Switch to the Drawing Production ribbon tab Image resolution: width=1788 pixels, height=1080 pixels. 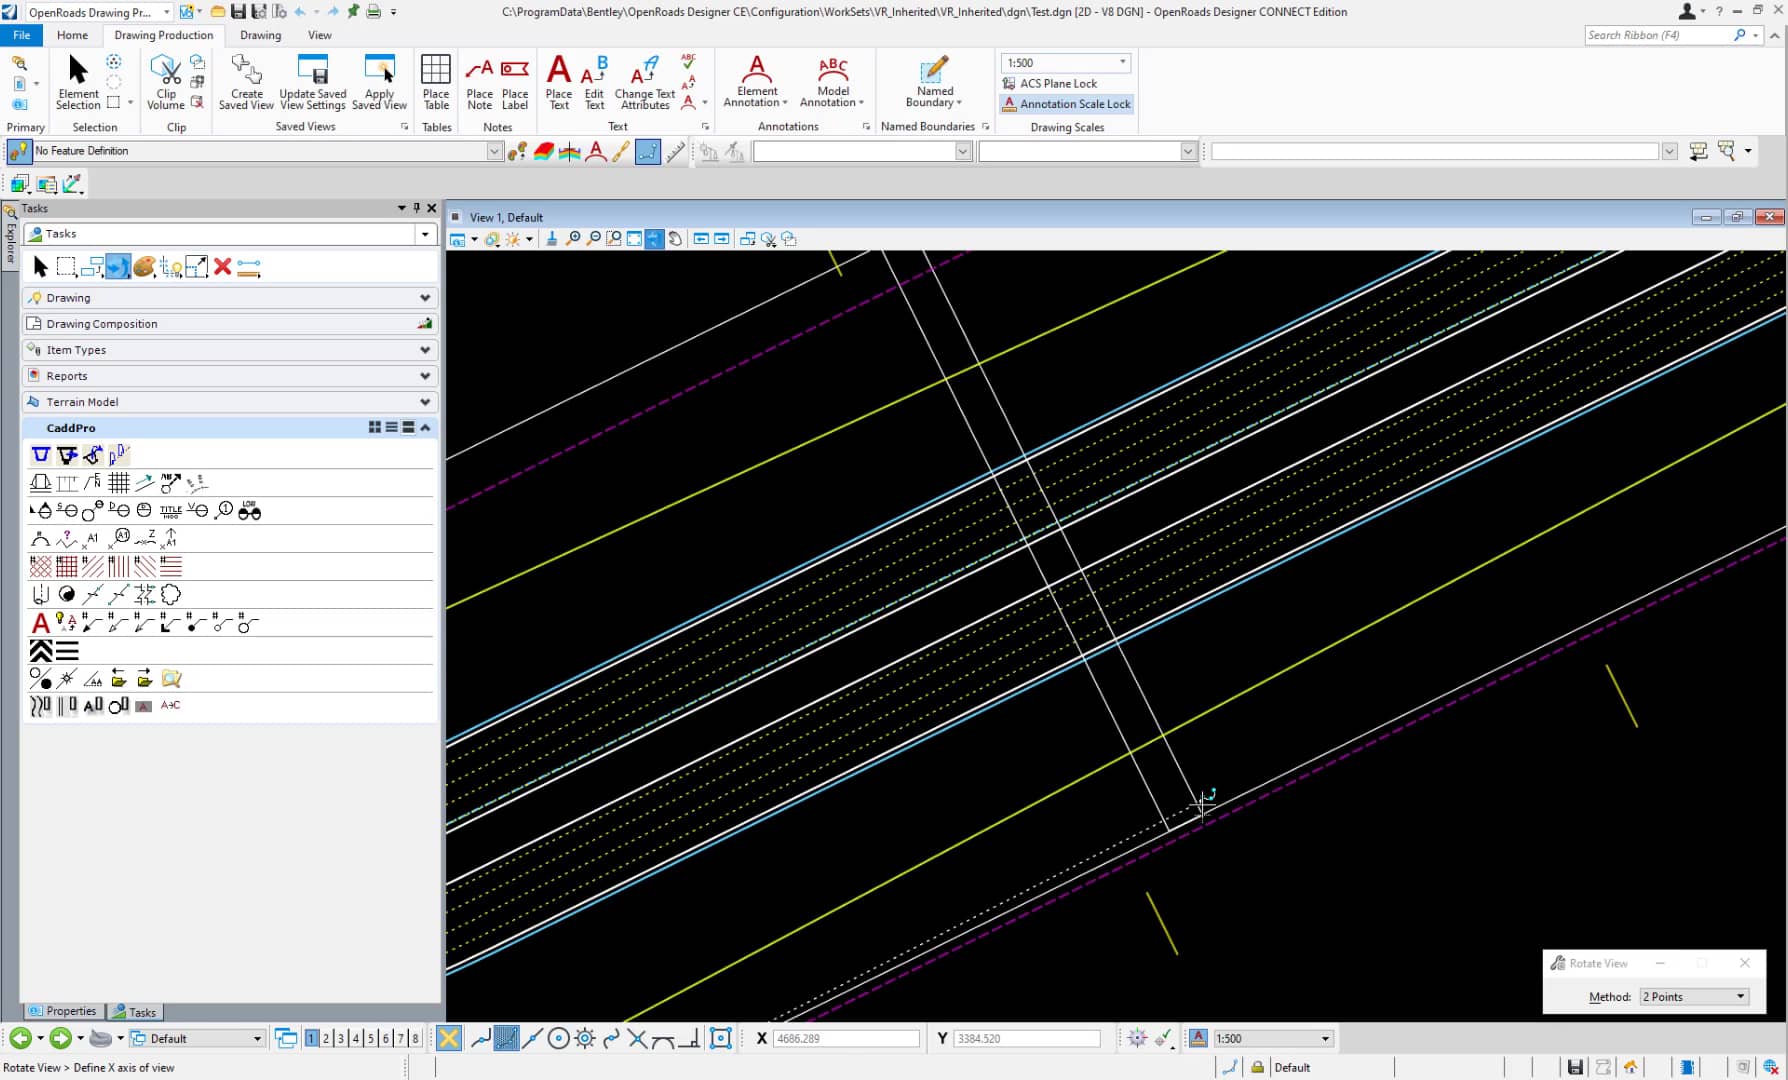[163, 35]
